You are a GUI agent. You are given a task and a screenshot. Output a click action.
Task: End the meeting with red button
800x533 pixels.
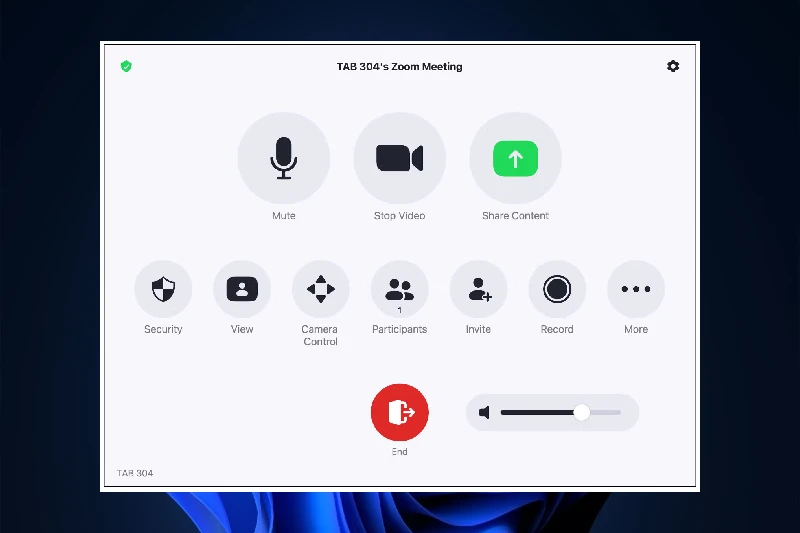click(399, 412)
